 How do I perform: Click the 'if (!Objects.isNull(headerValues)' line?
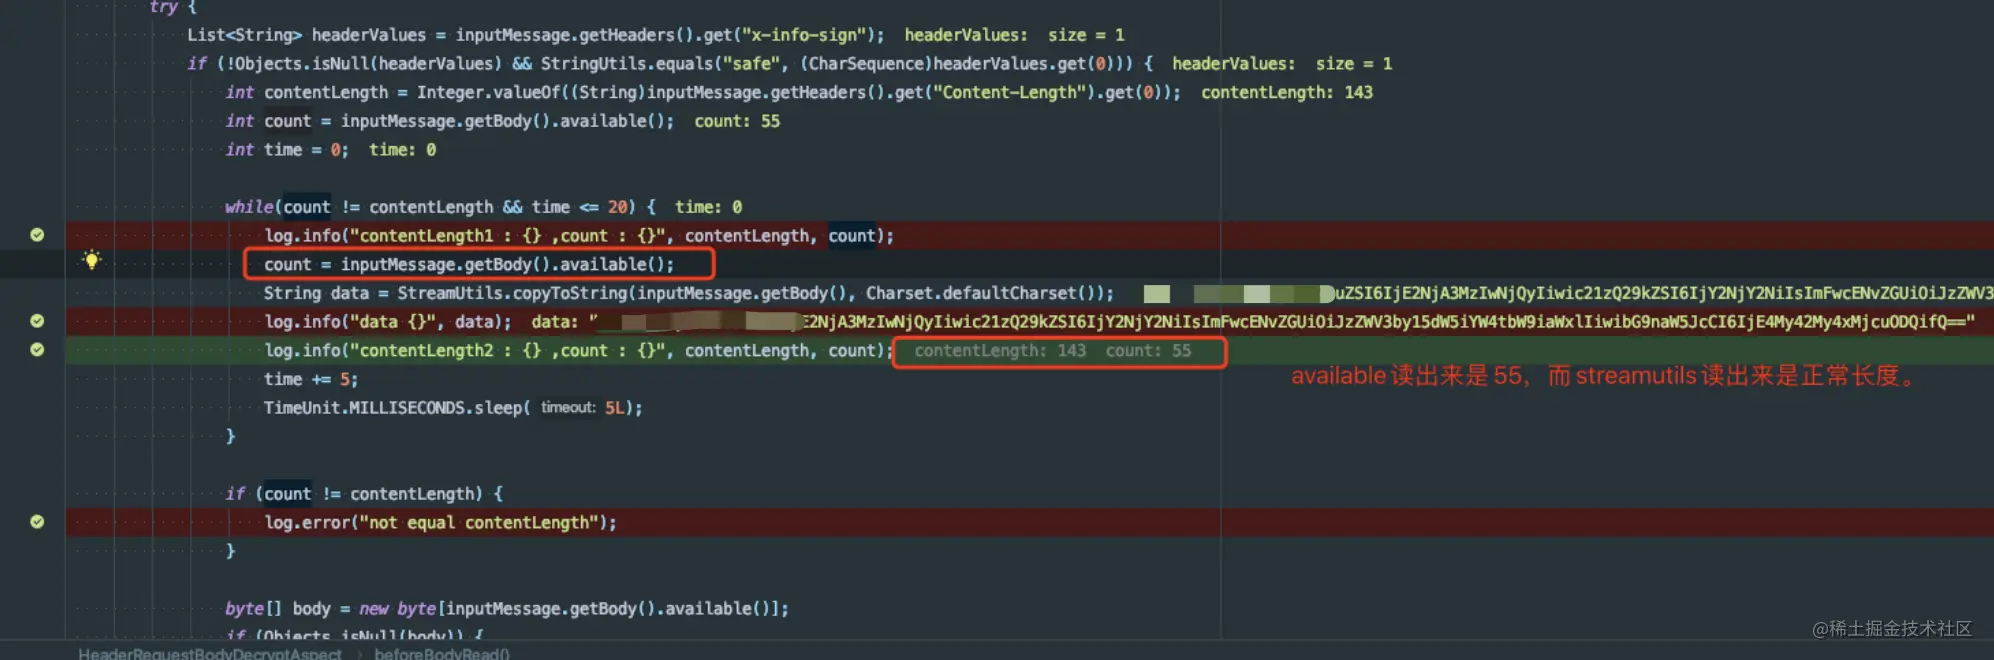[x=670, y=64]
